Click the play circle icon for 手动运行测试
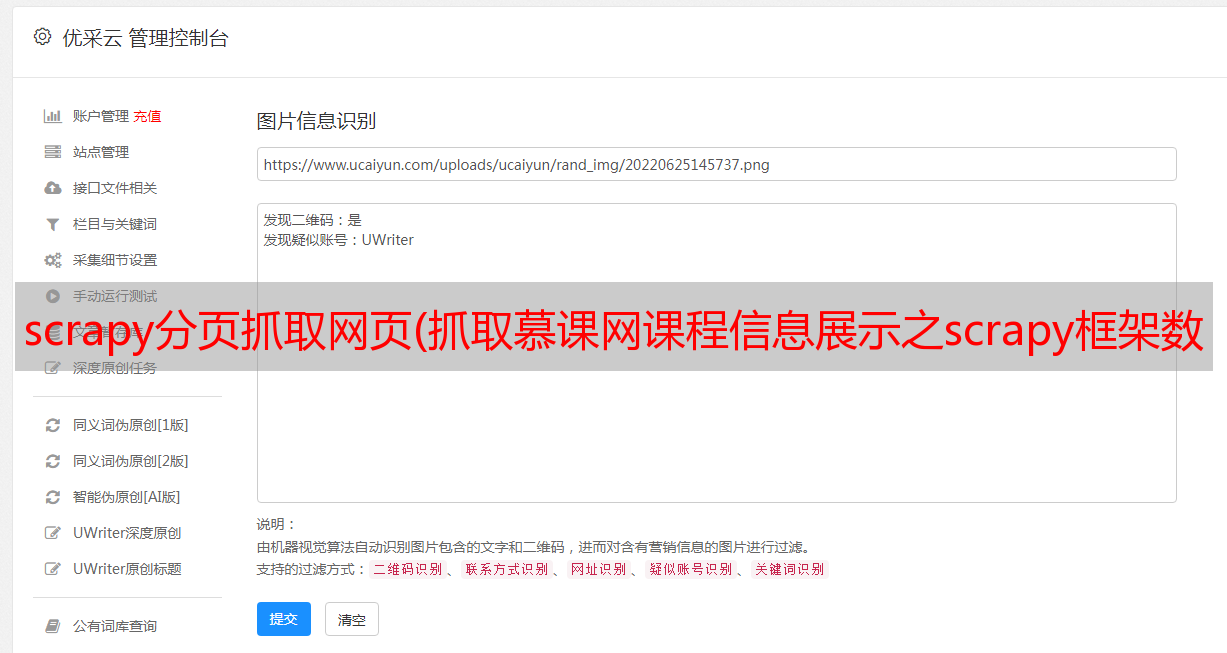 point(53,296)
